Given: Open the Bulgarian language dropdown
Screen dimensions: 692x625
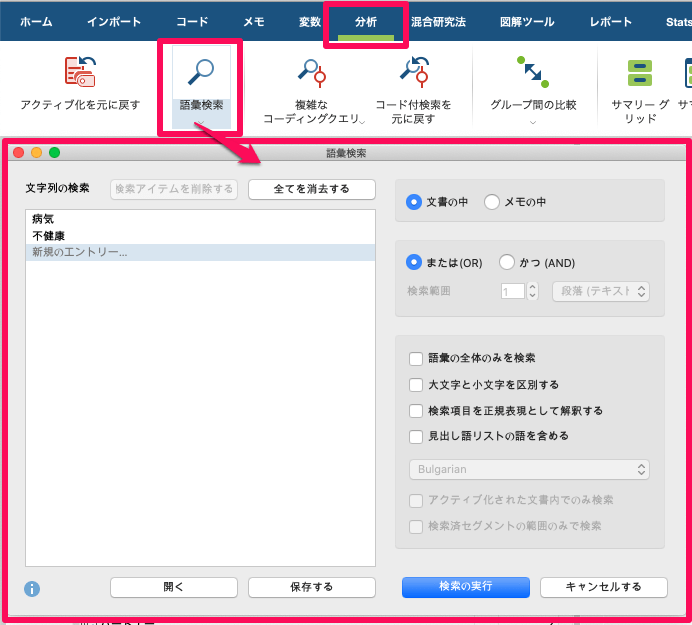Looking at the screenshot, I should pos(529,469).
